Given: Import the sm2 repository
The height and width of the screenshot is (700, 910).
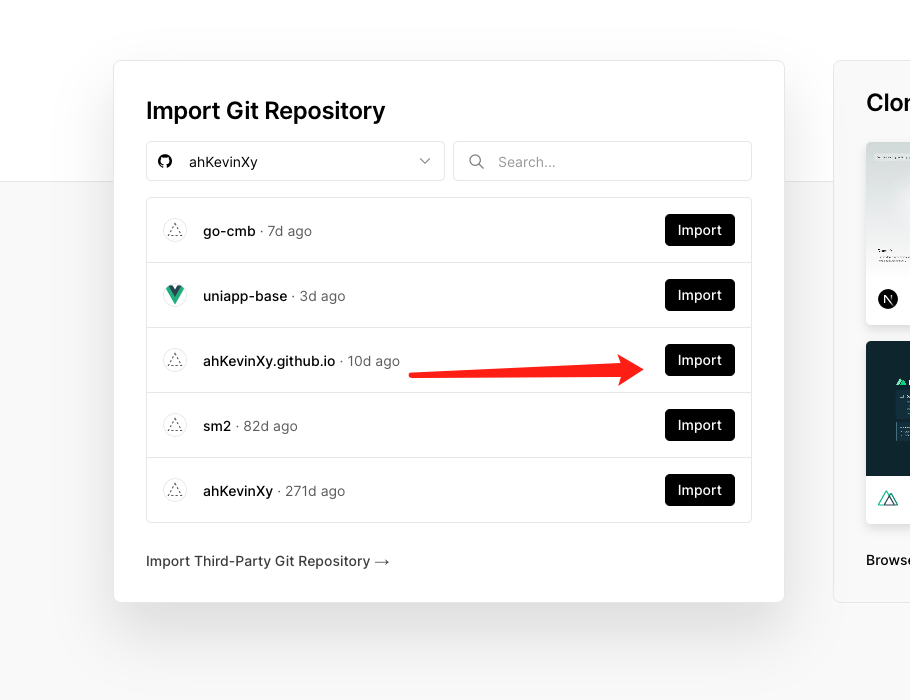Looking at the screenshot, I should pyautogui.click(x=699, y=425).
